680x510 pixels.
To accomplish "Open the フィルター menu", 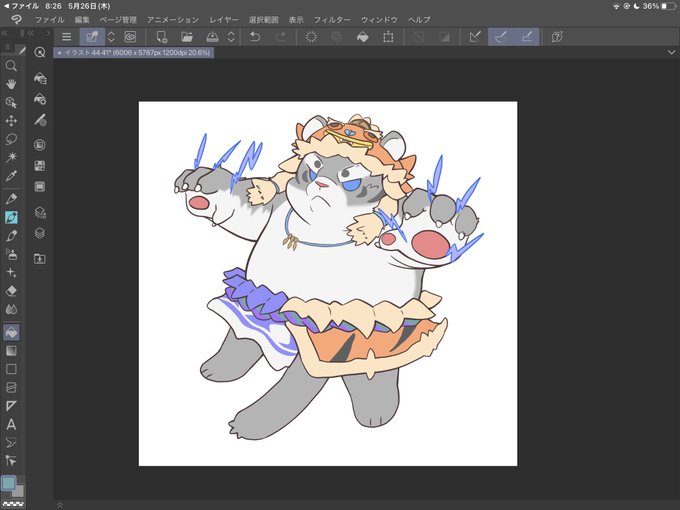I will click(x=332, y=20).
